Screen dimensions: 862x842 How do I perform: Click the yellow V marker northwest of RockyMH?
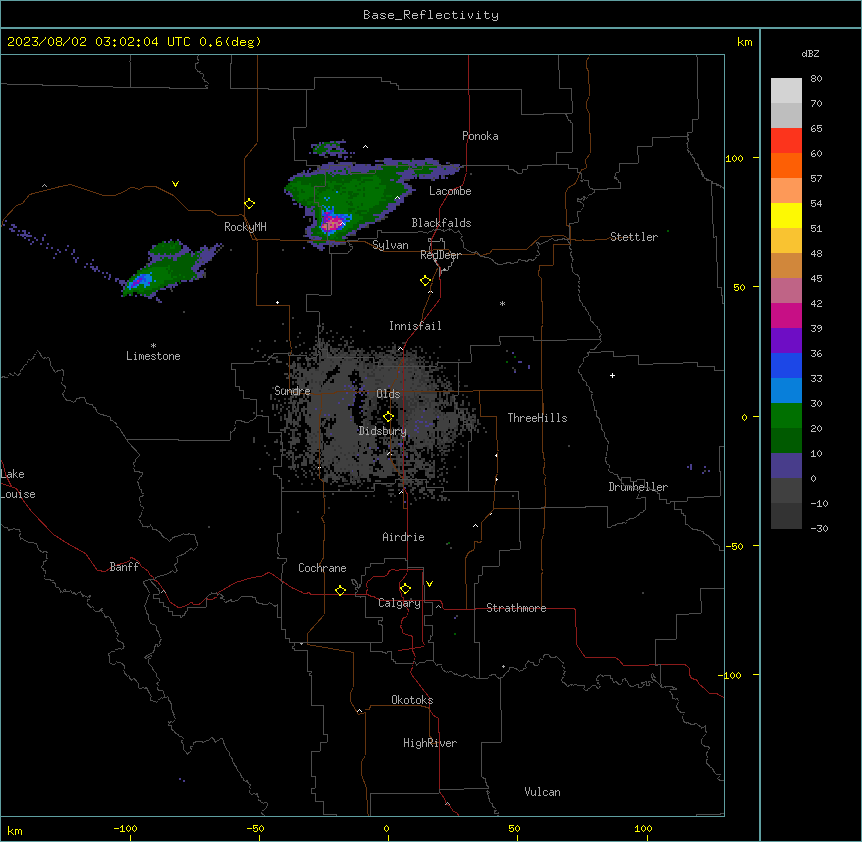pyautogui.click(x=175, y=184)
